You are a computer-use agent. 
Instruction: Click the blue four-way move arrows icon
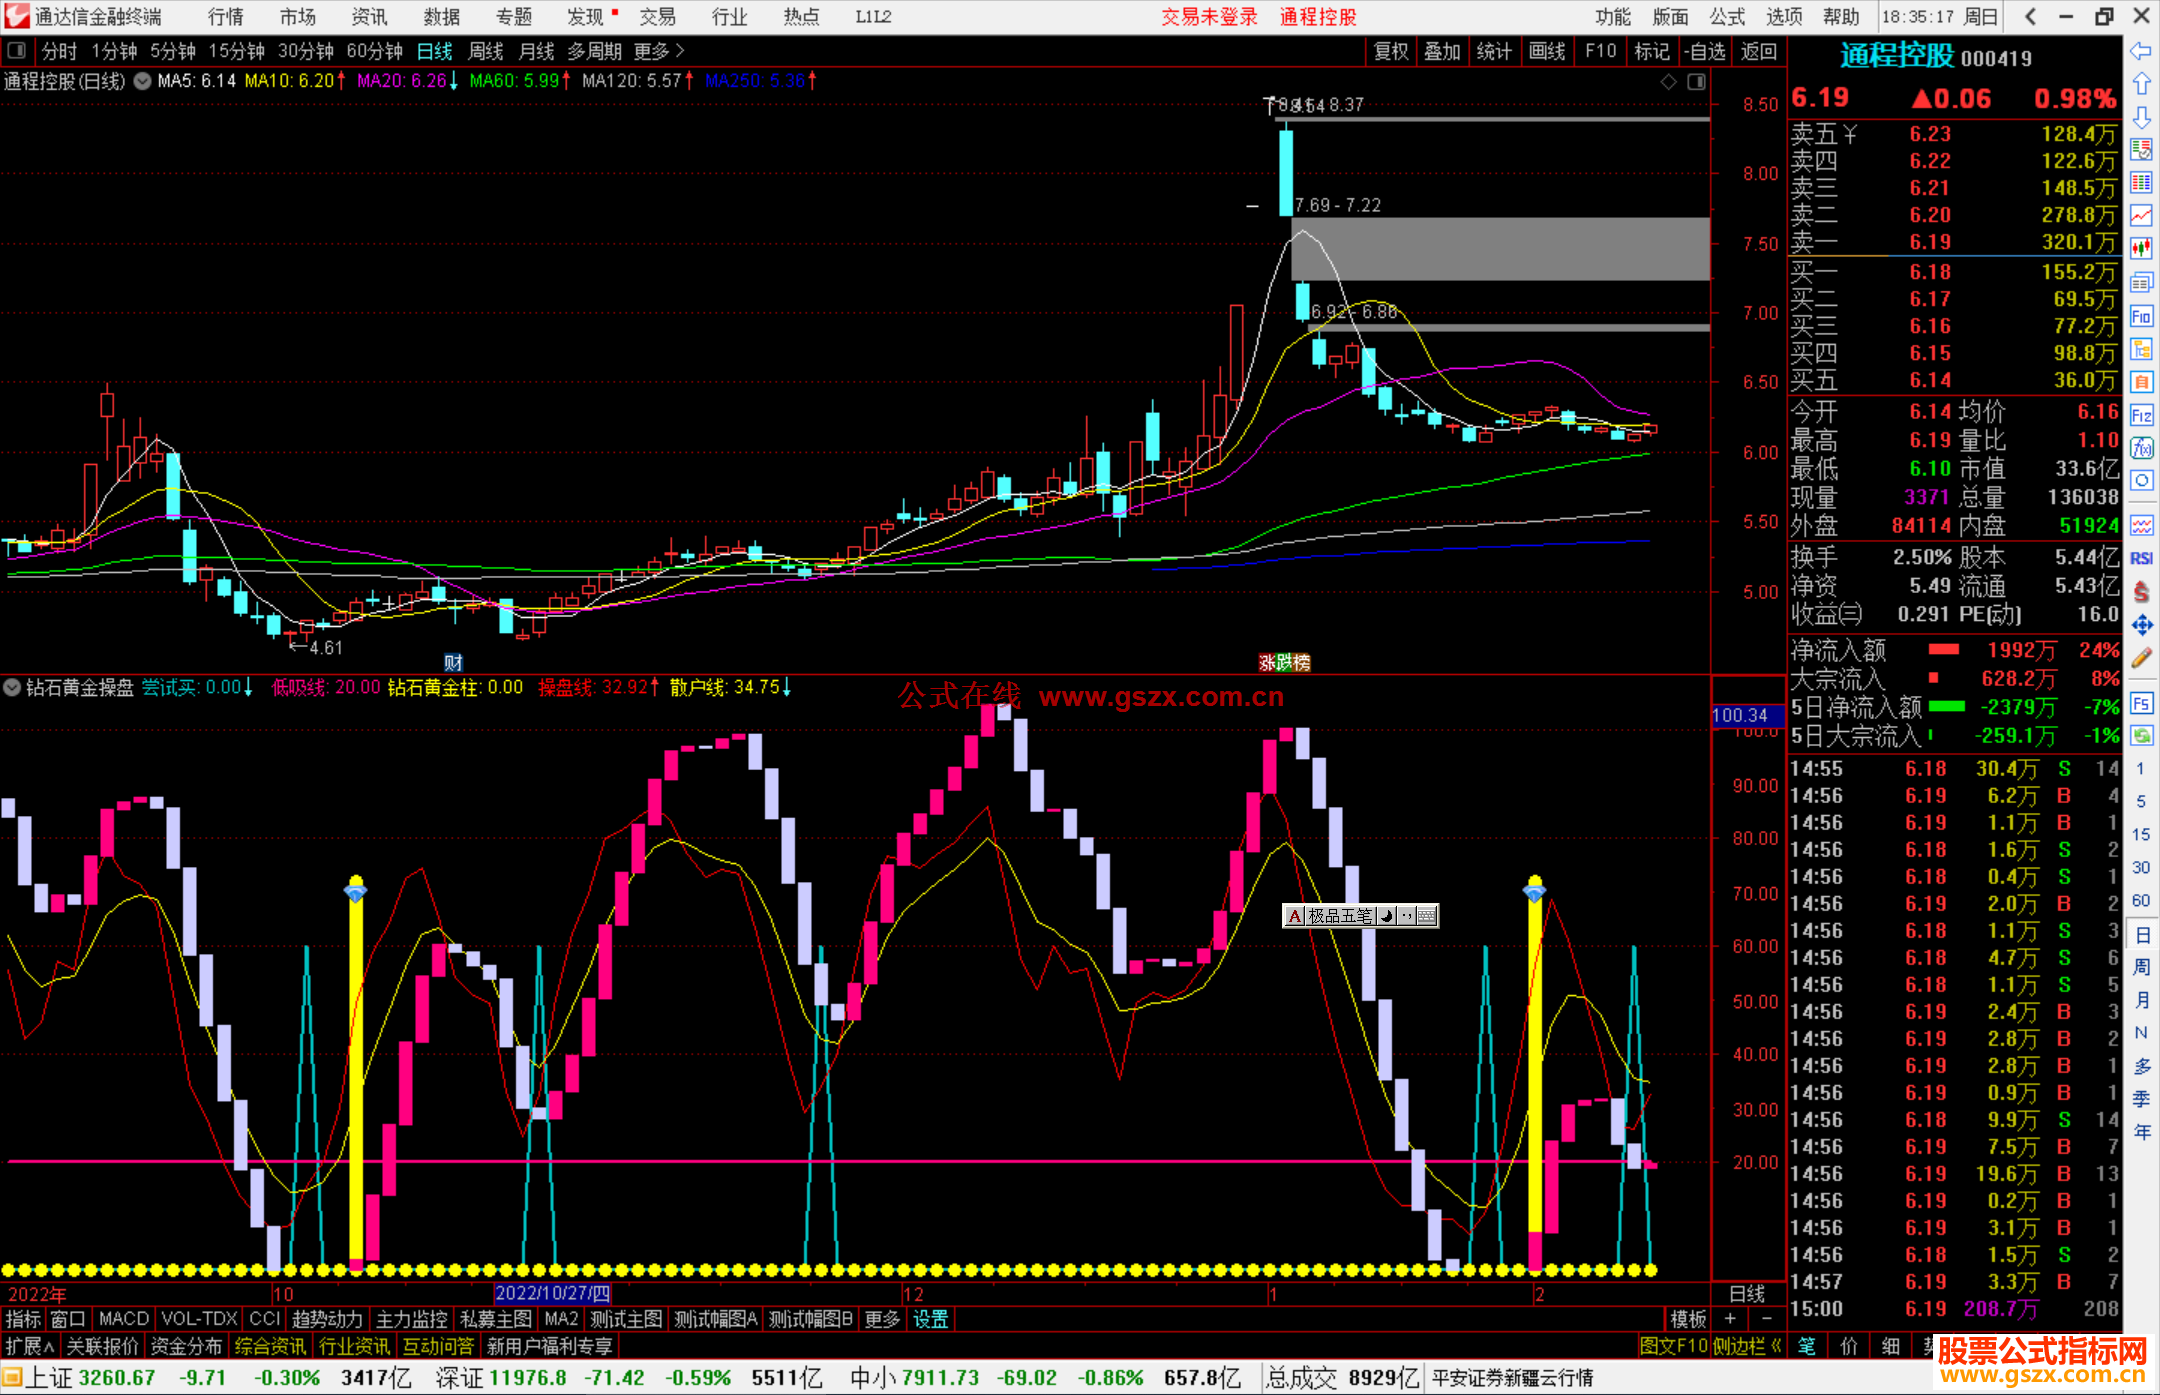[2141, 625]
